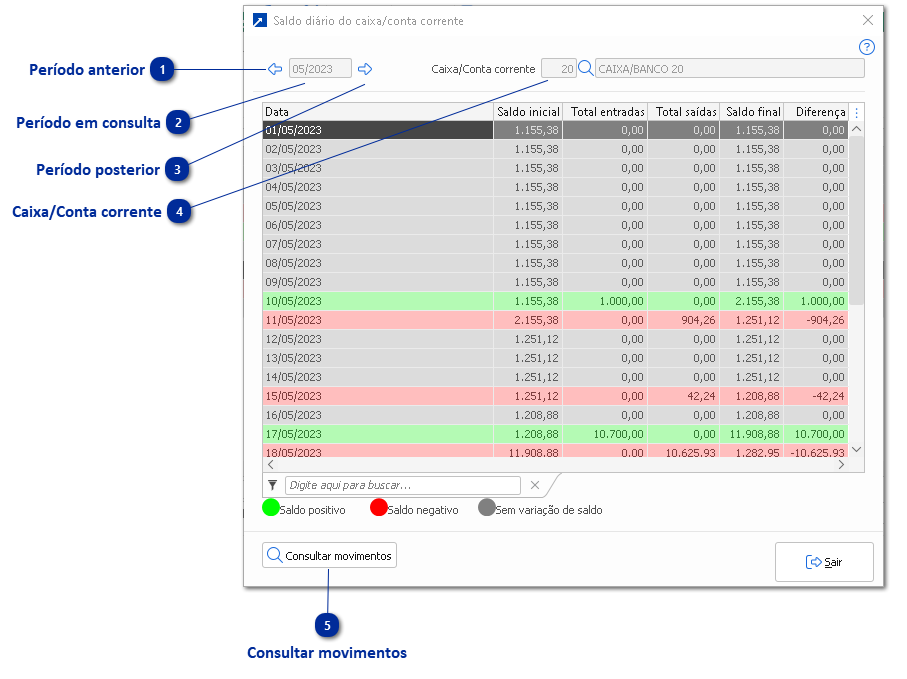Viewport: 907px width, 679px height.
Task: Select the row dated 01/05/2023
Action: pyautogui.click(x=555, y=130)
